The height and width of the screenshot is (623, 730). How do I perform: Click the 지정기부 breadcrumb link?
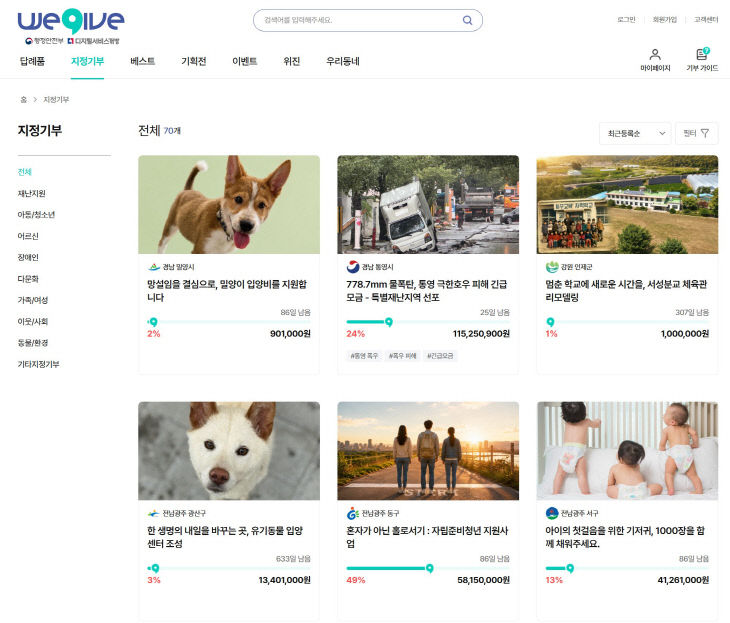56,100
